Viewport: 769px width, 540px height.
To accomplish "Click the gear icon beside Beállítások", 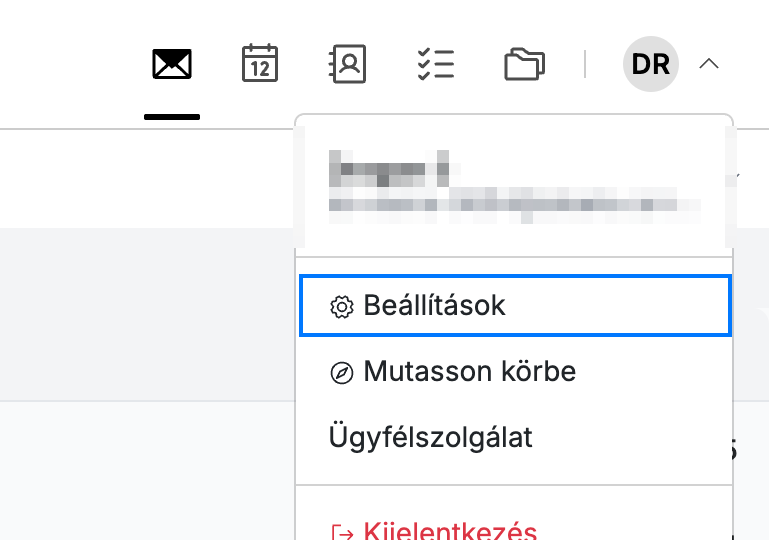I will (342, 307).
